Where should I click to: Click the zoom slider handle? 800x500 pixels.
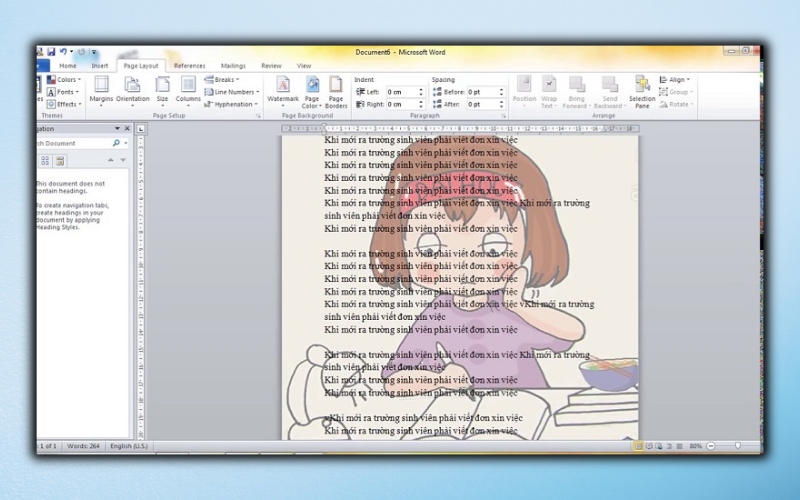coord(738,446)
